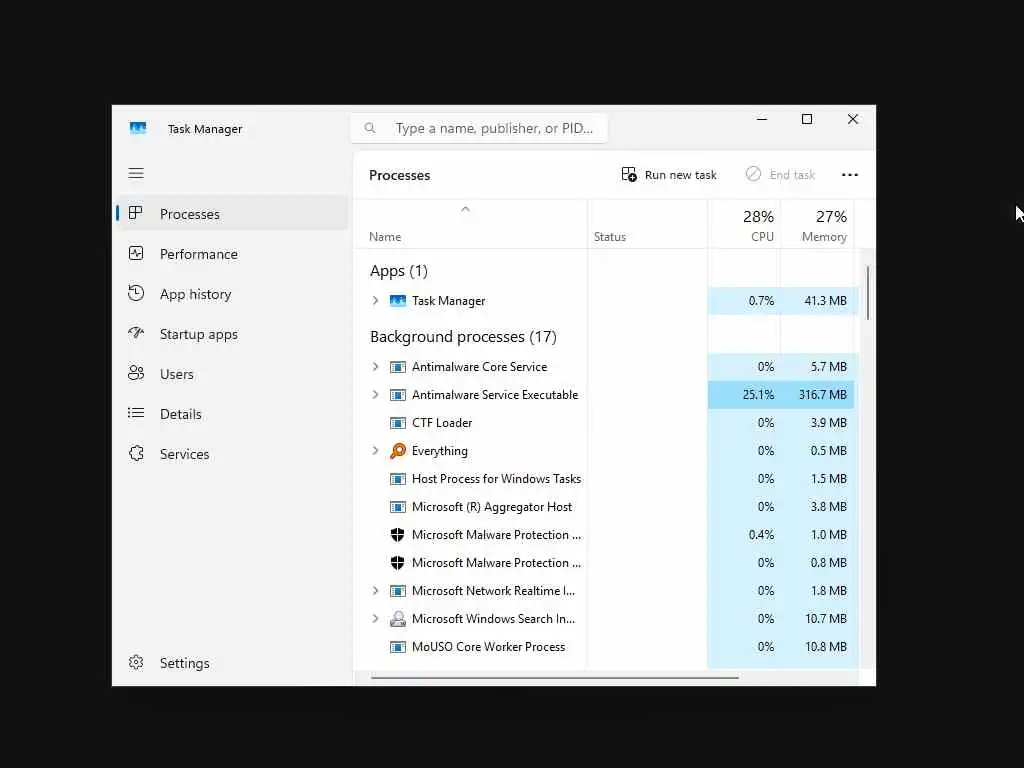Sort by the CPU column header
Screen dimensions: 1024x768
pos(744,224)
